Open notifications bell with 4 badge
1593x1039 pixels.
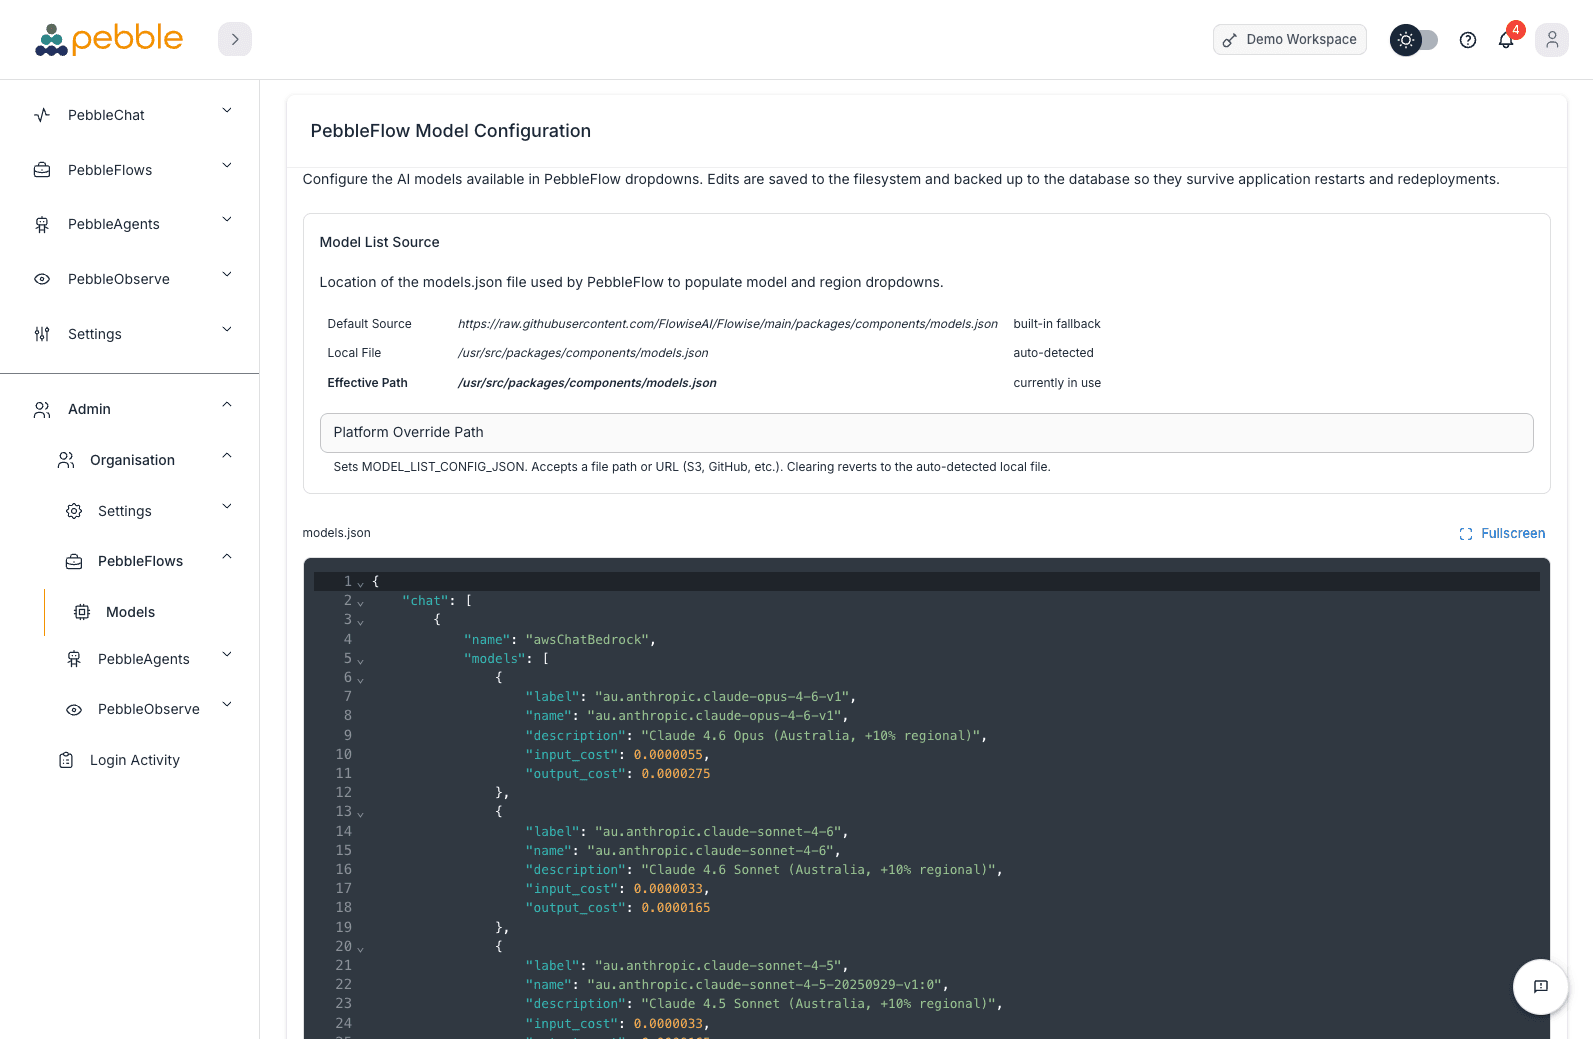[x=1506, y=40]
